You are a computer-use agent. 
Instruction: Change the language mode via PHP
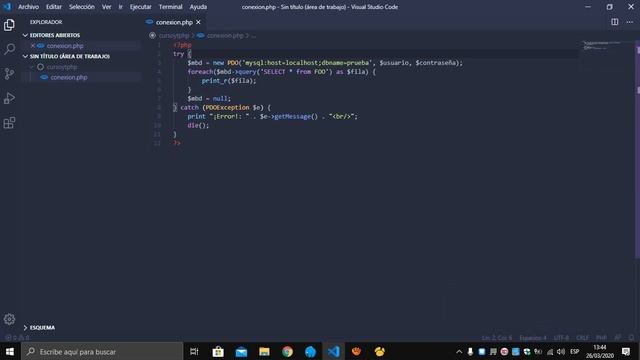coord(601,338)
